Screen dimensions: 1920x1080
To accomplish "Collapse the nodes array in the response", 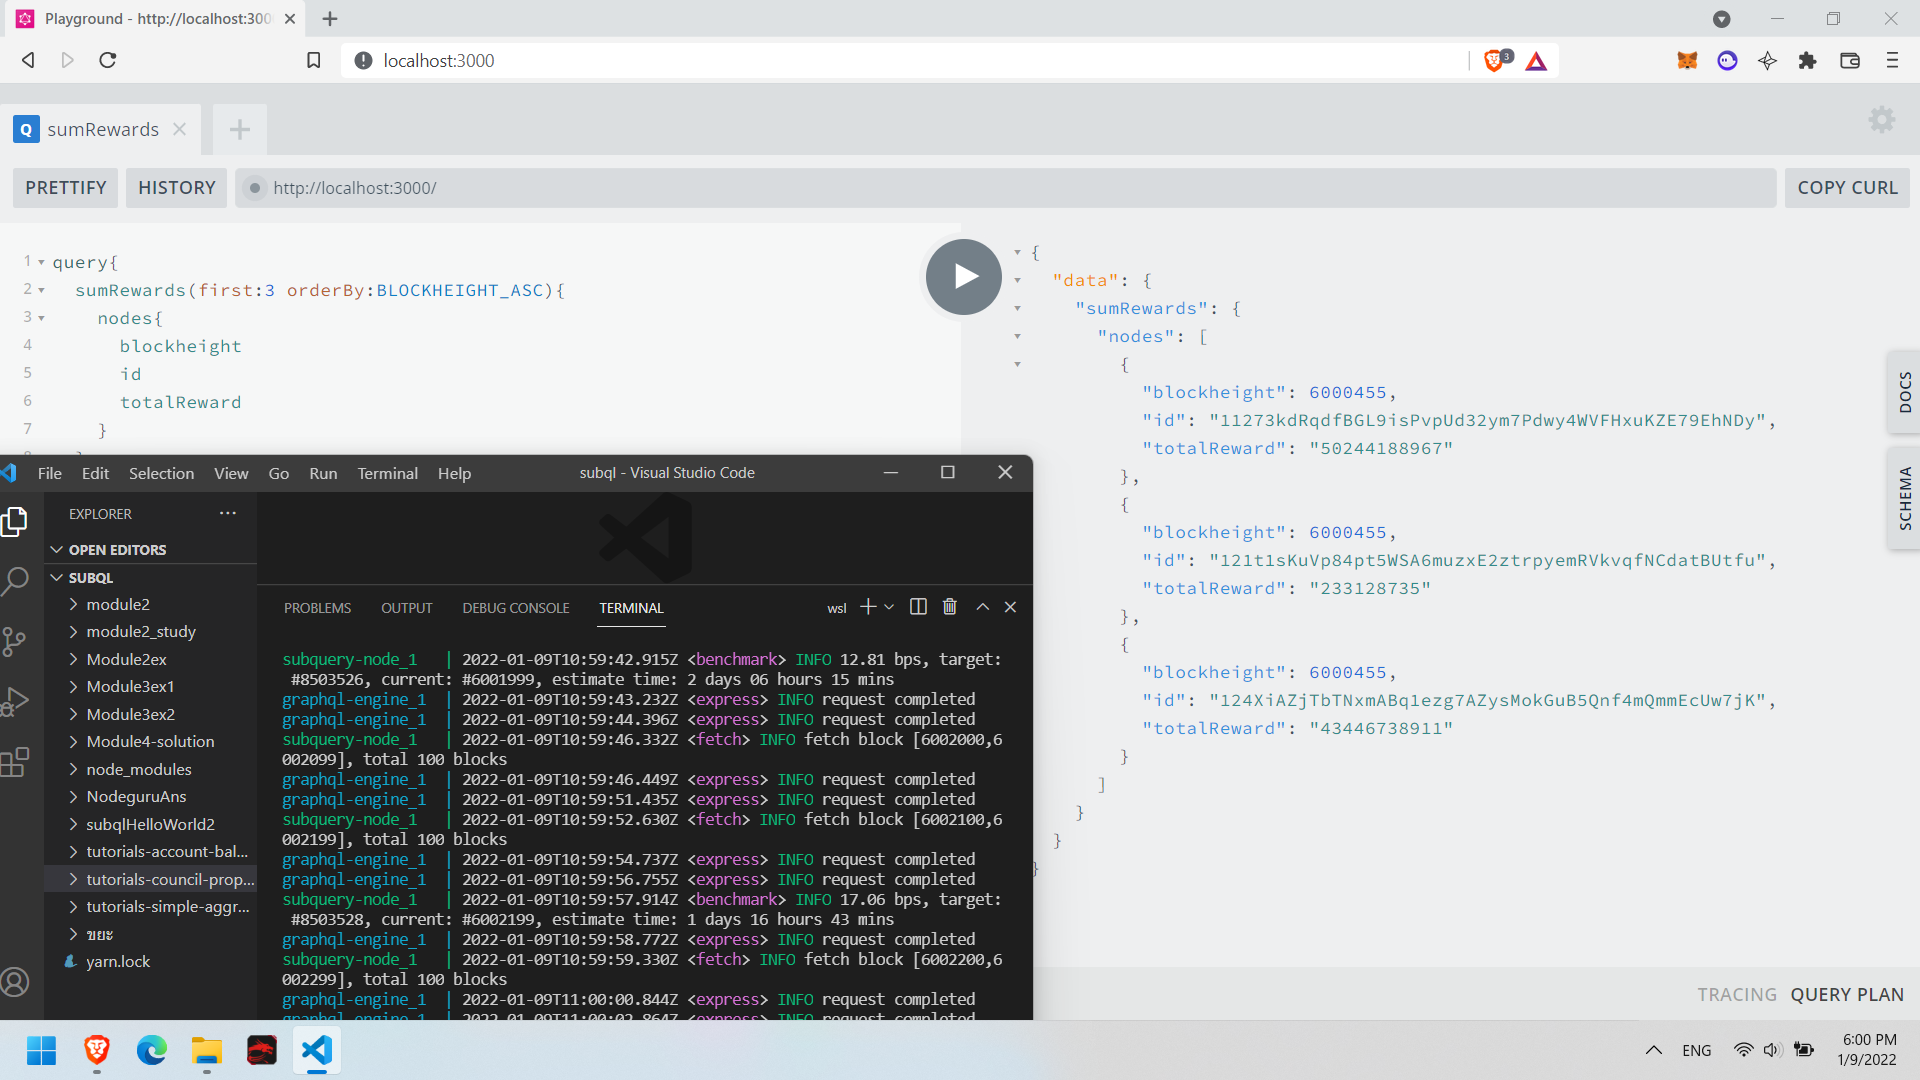I will pyautogui.click(x=1018, y=337).
